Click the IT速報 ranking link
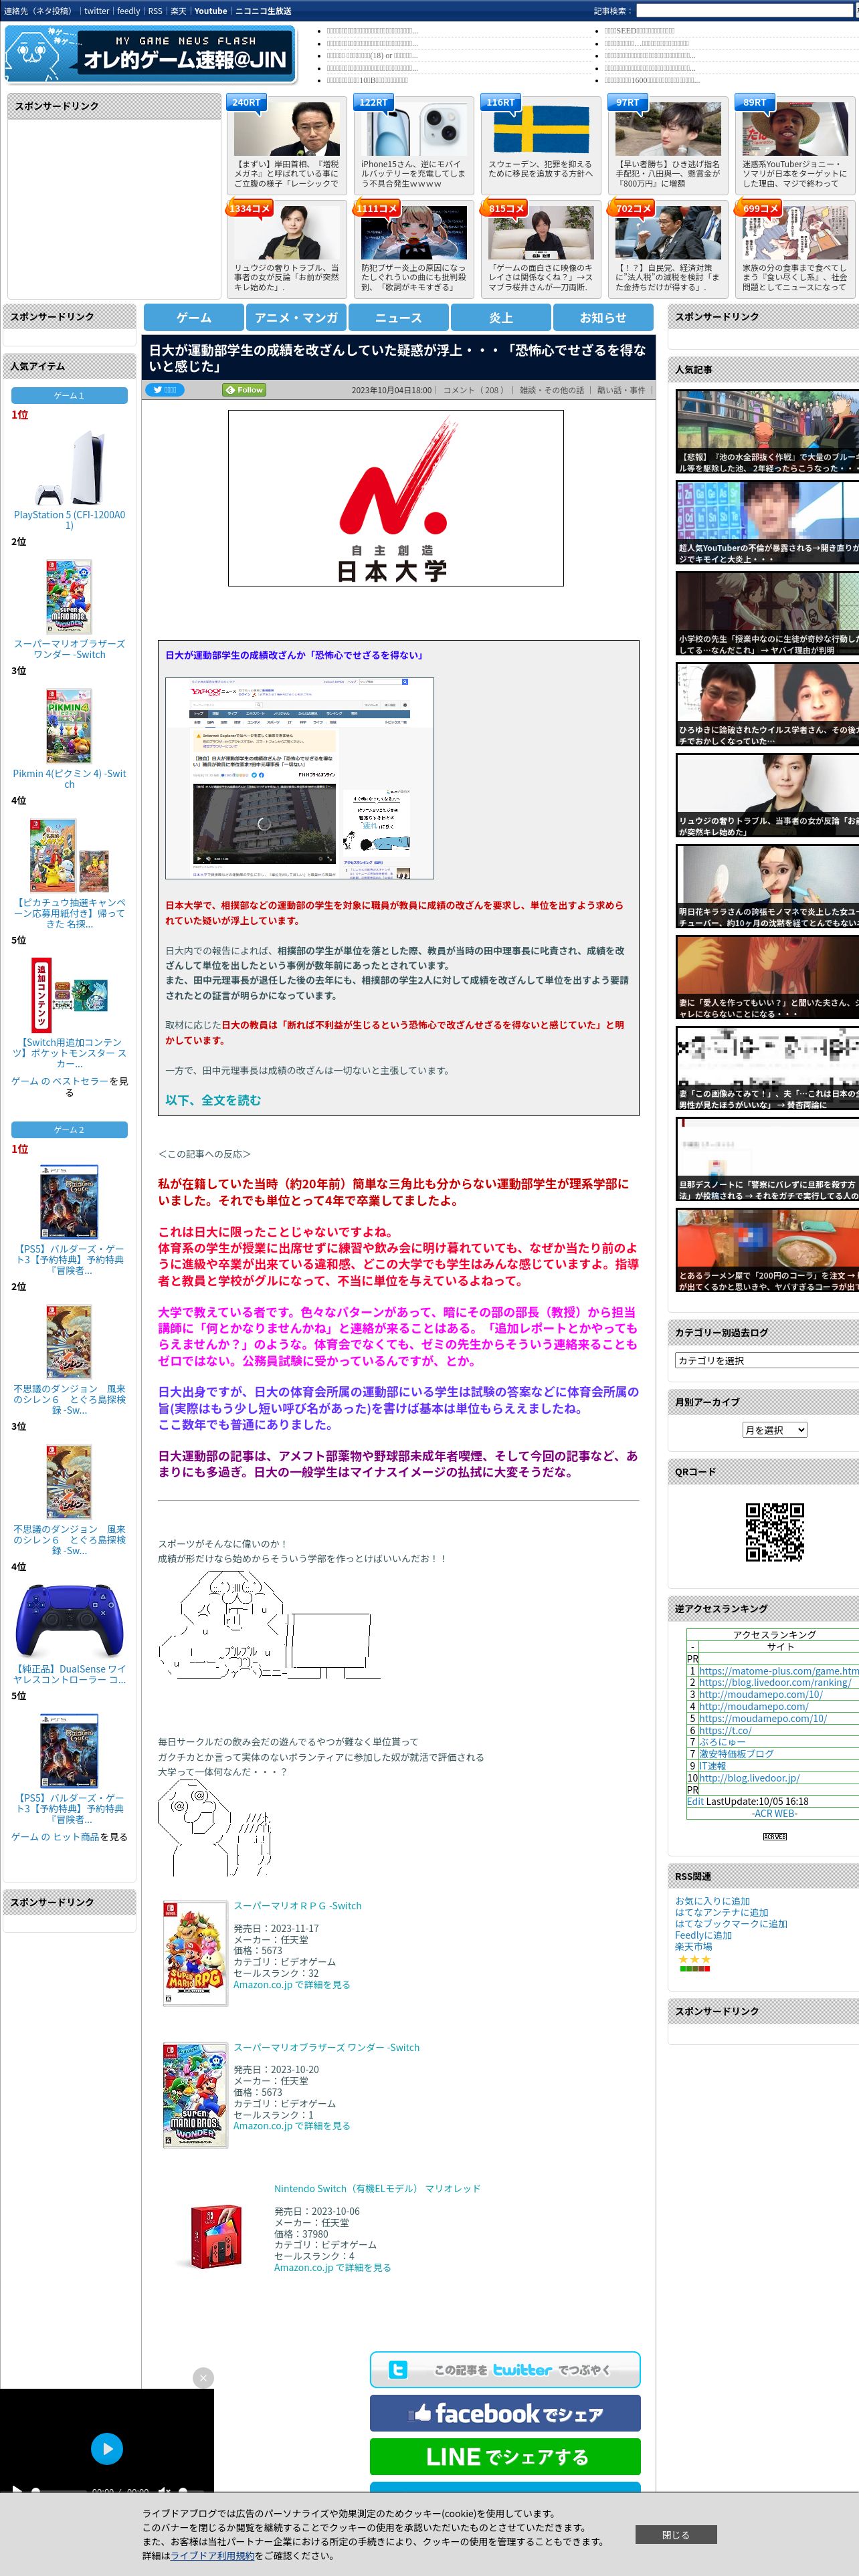859x2576 pixels. coord(712,1766)
